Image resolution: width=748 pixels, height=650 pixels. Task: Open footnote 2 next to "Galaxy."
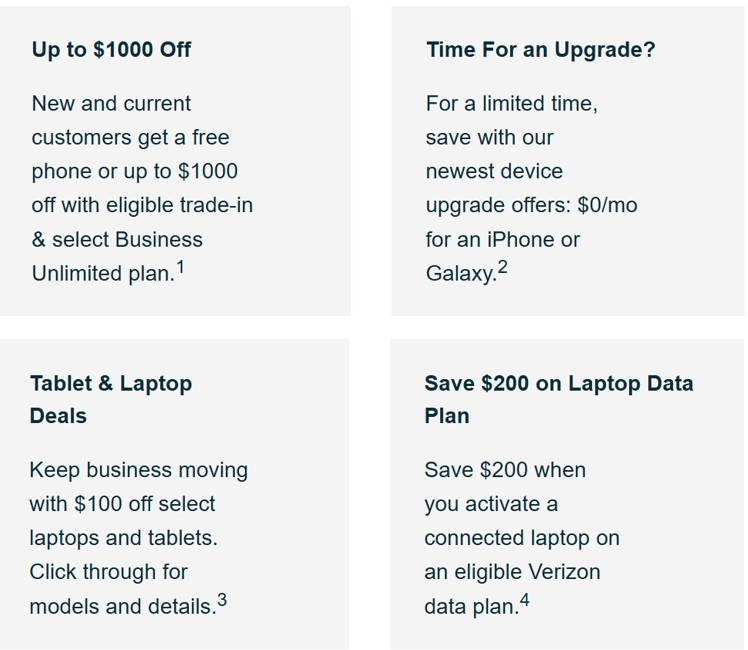coord(502,268)
